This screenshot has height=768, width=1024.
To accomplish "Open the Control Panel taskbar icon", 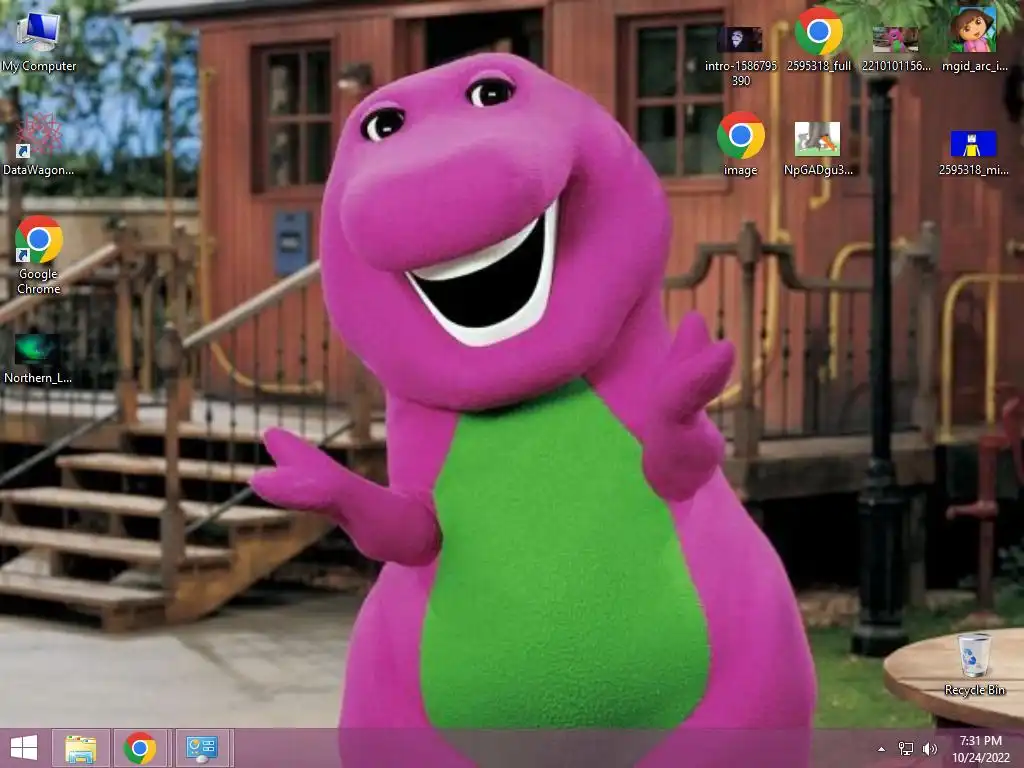I will pos(201,748).
